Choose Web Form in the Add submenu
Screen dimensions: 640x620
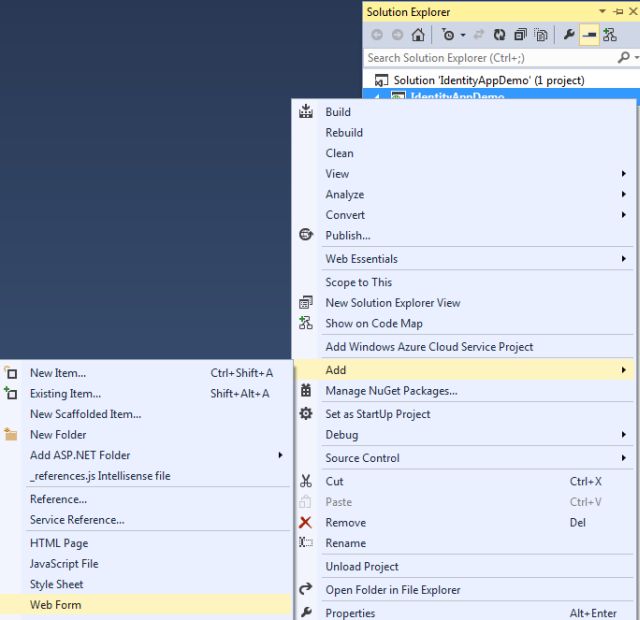(146, 604)
